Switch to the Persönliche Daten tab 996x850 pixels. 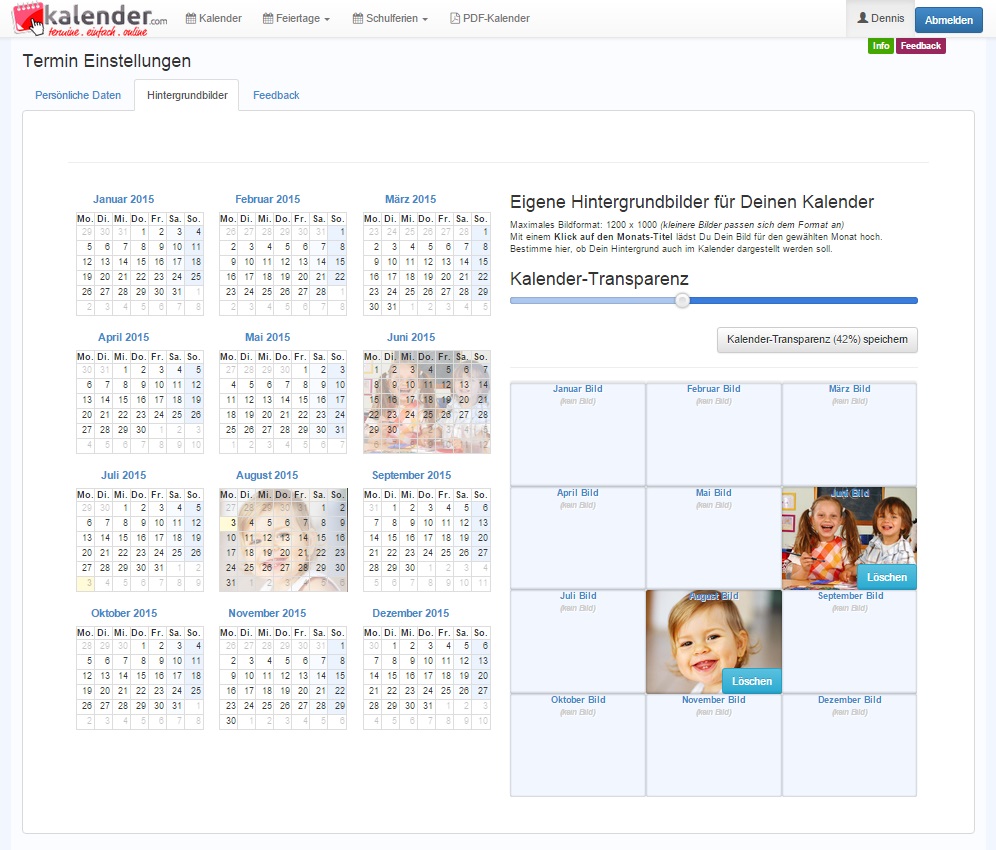(x=78, y=95)
